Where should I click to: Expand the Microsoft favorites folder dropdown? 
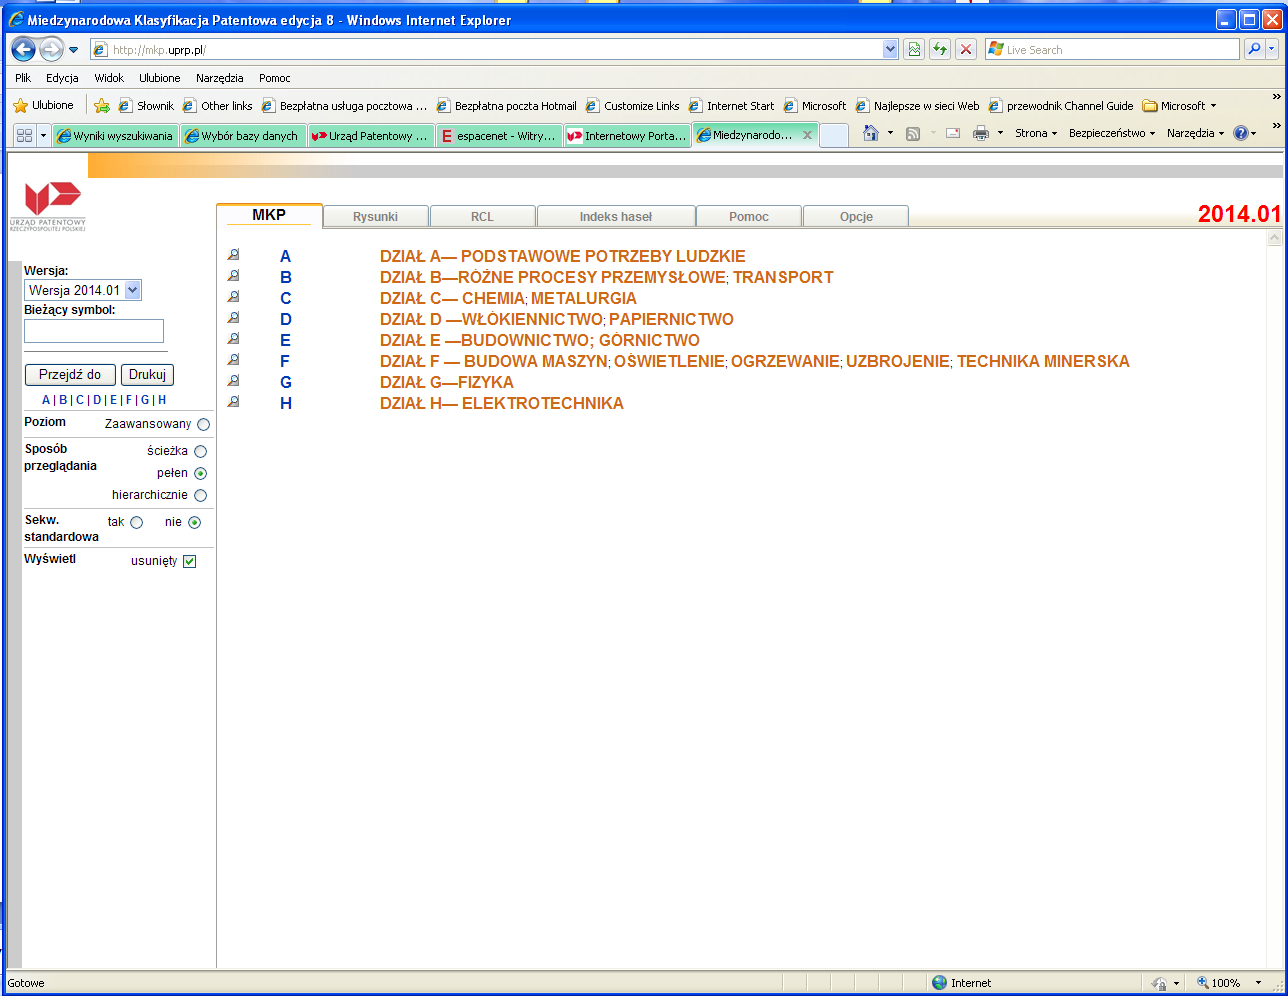1213,106
